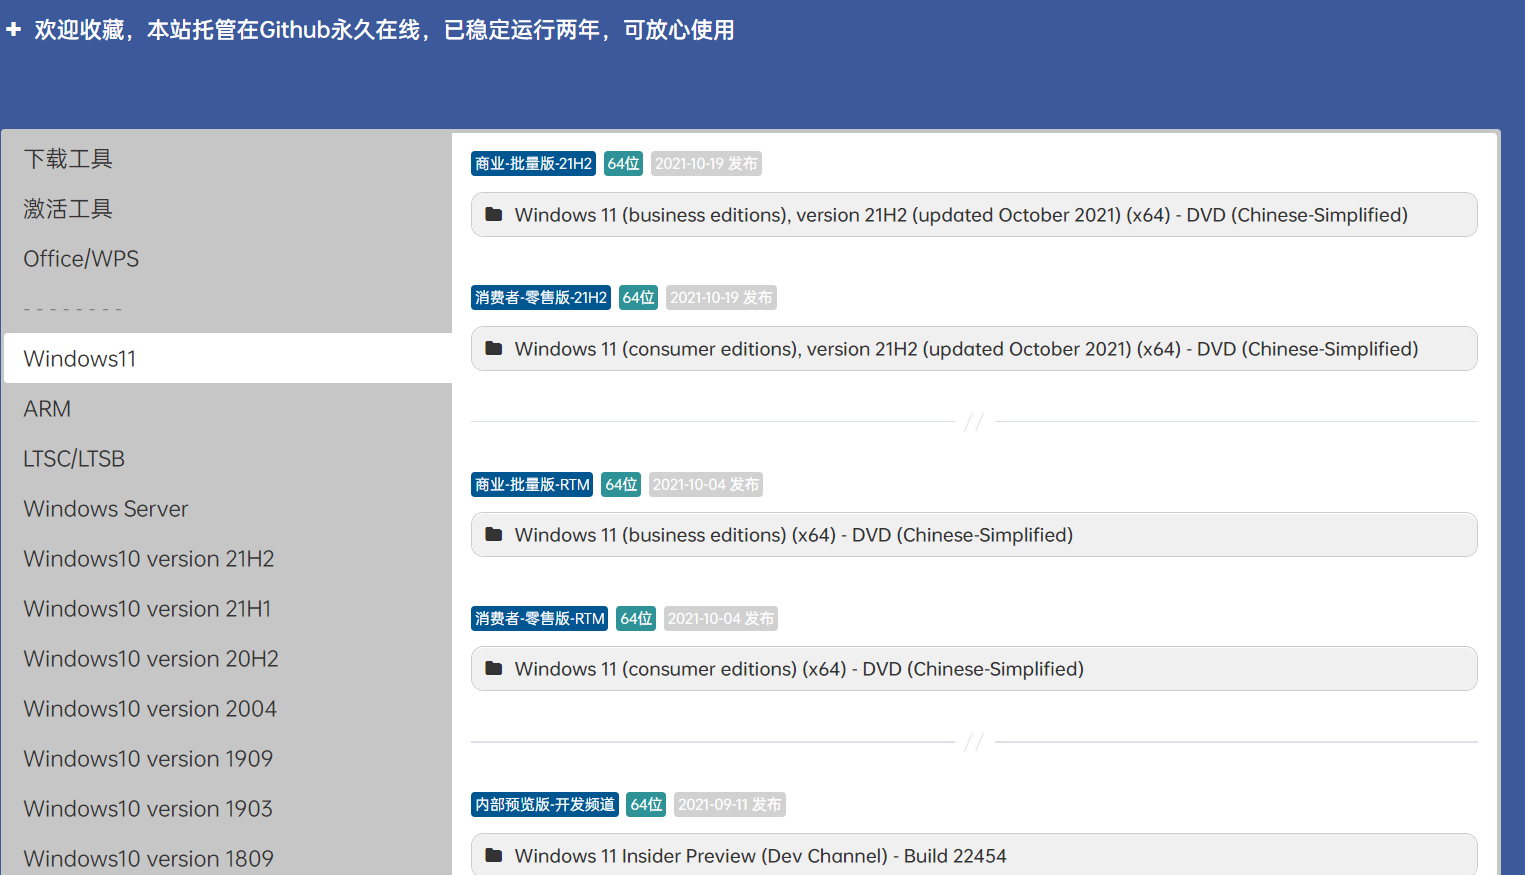The image size is (1525, 875).
Task: Expand Windows 11 business editions 21H2 entry
Action: [960, 215]
